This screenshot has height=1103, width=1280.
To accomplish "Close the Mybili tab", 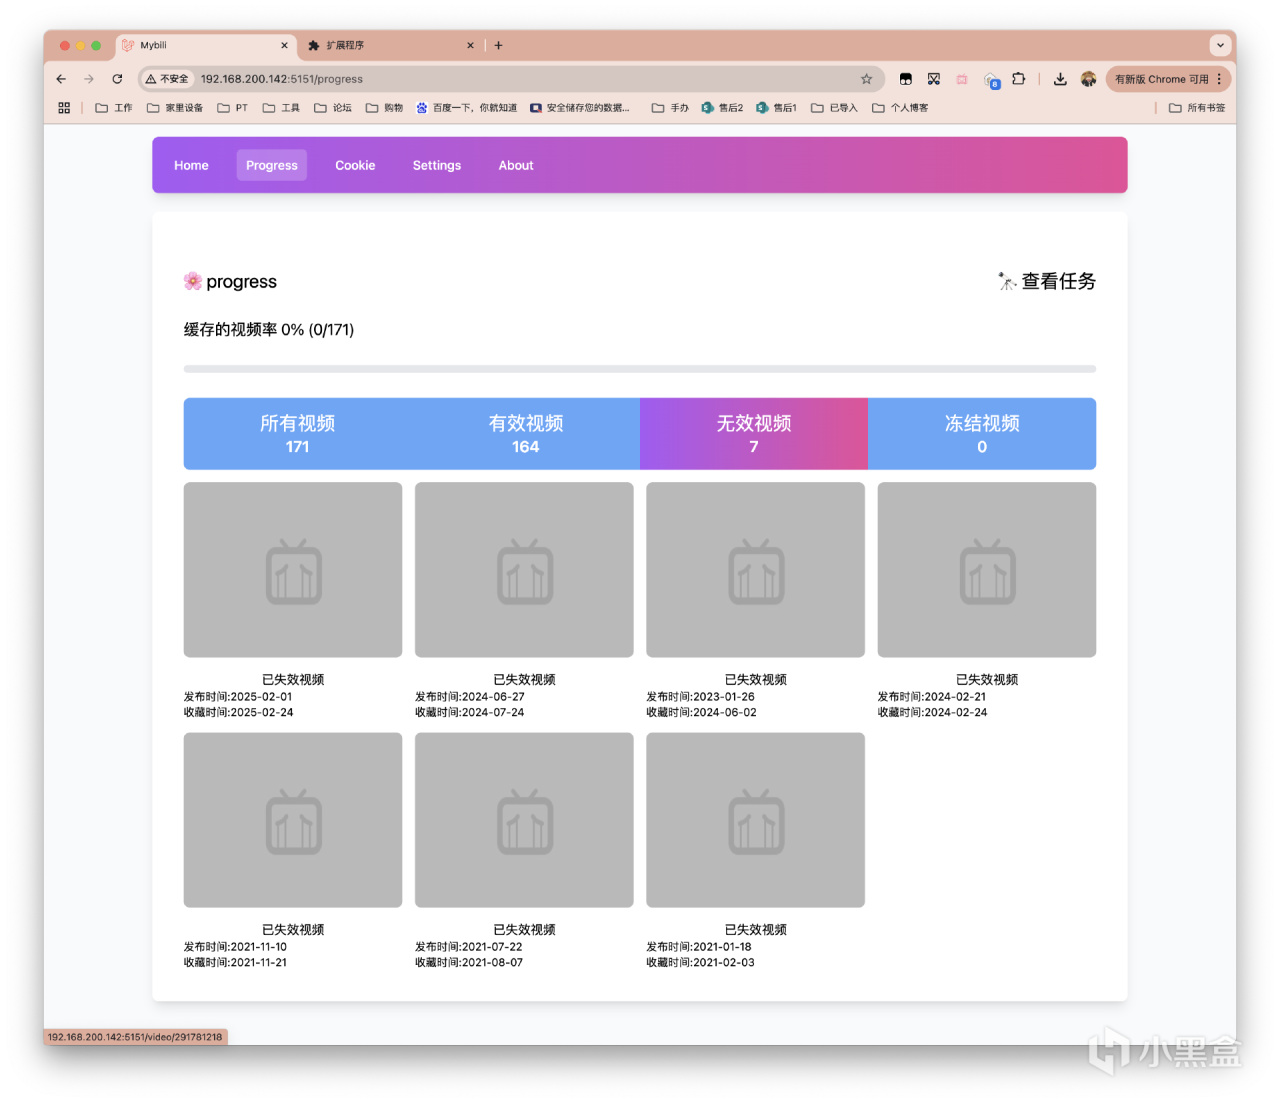I will pyautogui.click(x=284, y=45).
